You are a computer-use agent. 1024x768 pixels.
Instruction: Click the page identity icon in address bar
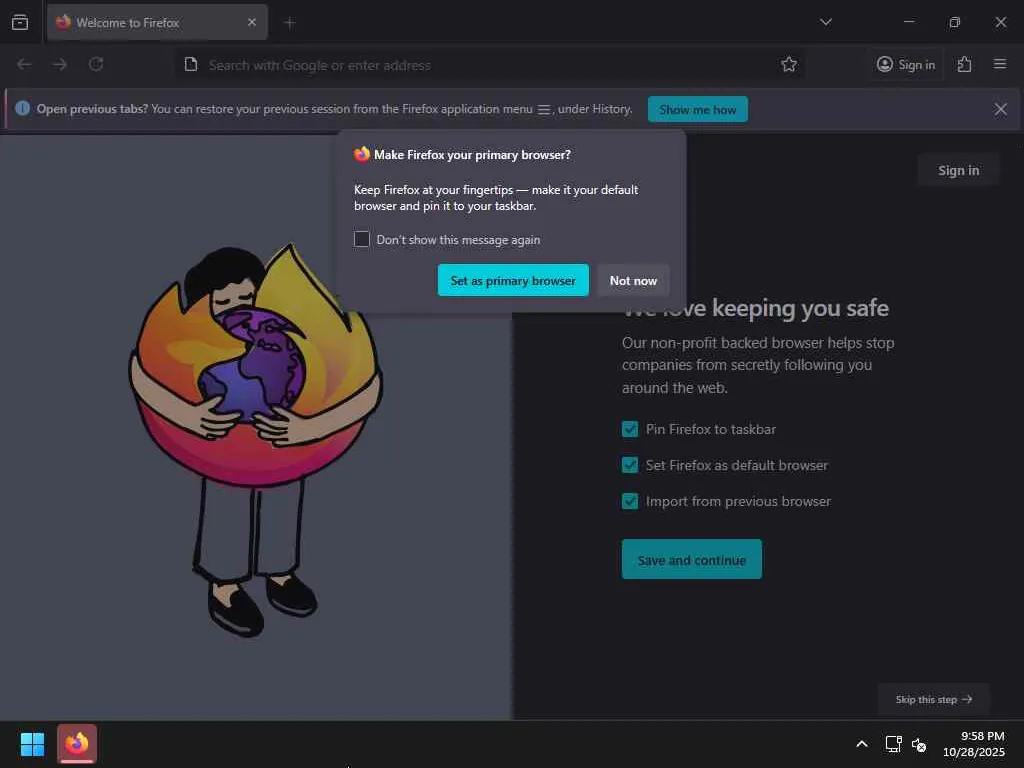point(191,65)
